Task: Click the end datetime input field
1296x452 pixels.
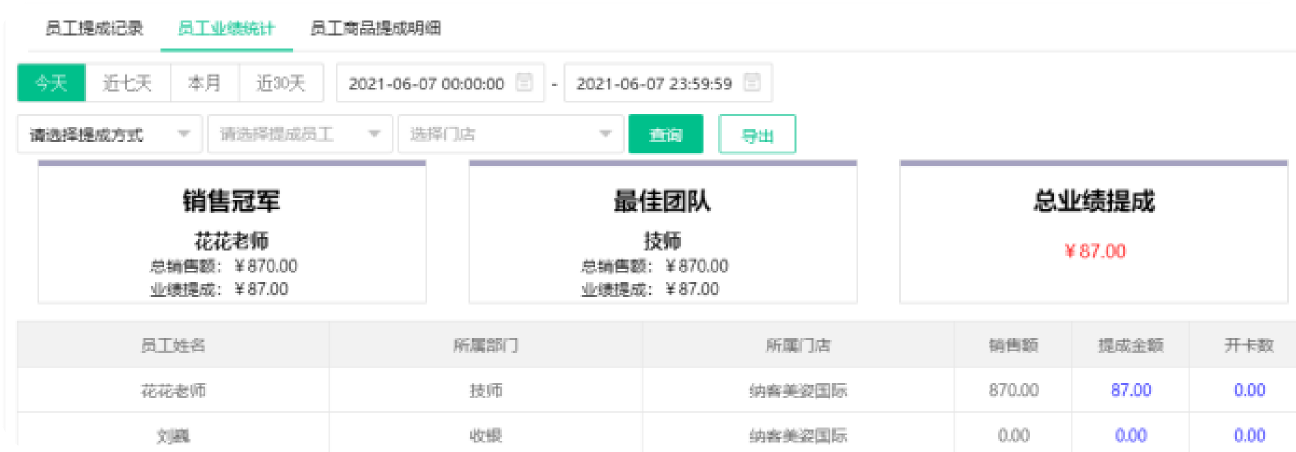Action: pos(654,83)
